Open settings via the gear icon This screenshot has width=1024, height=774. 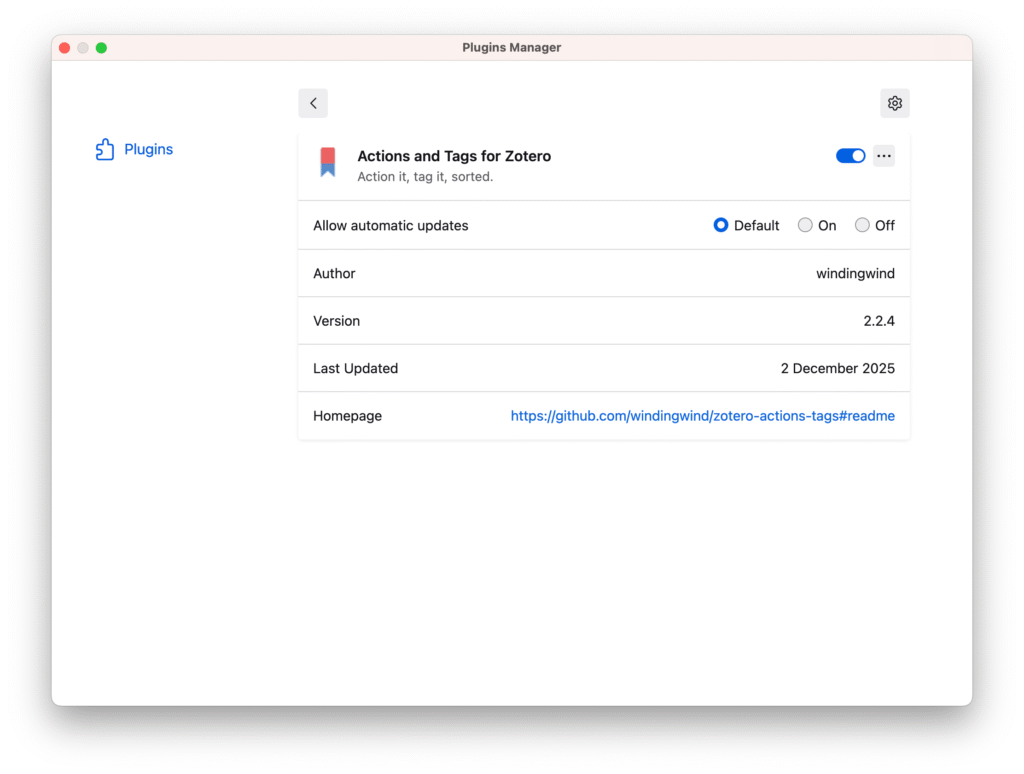tap(894, 103)
